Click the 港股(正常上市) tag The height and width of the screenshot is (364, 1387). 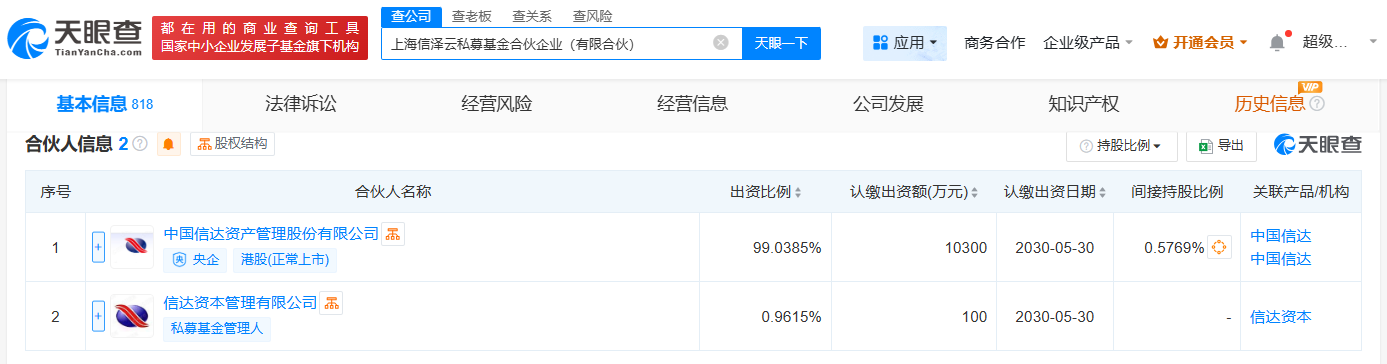click(285, 260)
